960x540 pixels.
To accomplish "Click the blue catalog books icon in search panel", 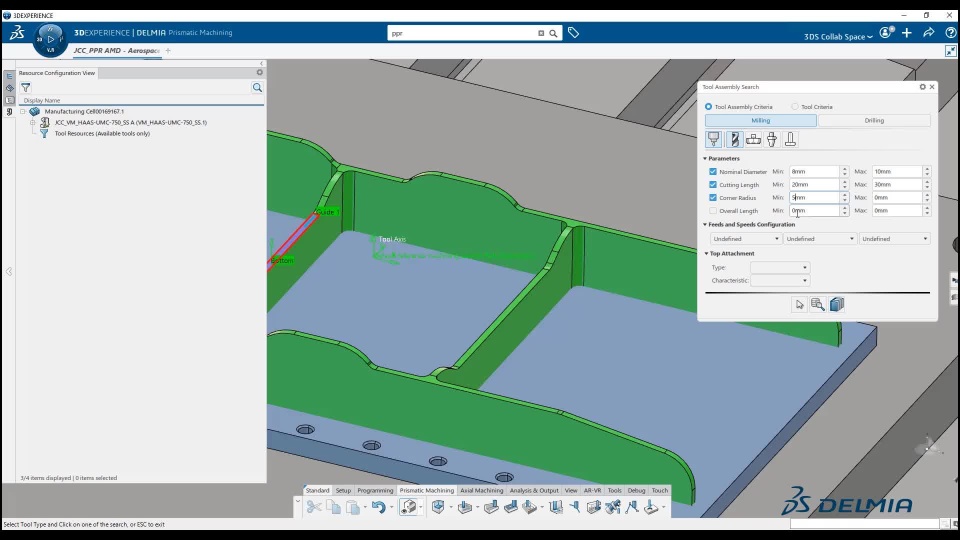I will point(837,304).
